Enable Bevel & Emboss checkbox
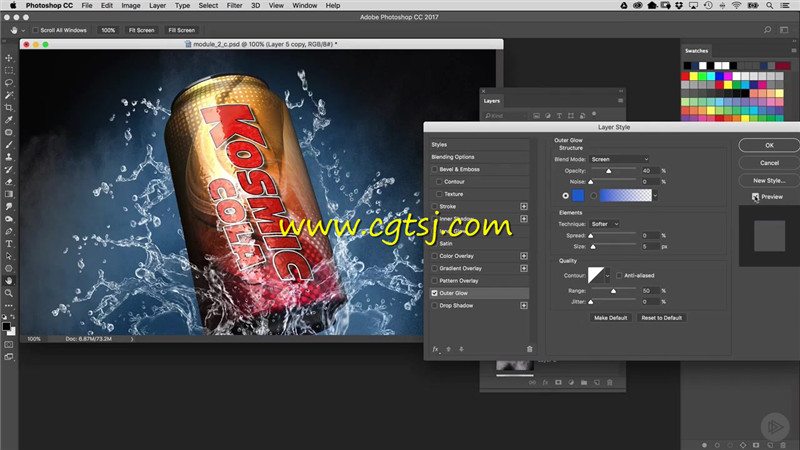 [435, 169]
